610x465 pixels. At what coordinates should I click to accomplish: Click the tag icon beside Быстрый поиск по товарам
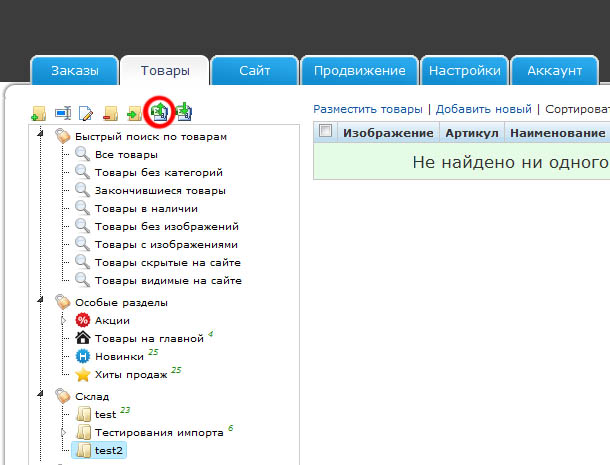point(63,136)
